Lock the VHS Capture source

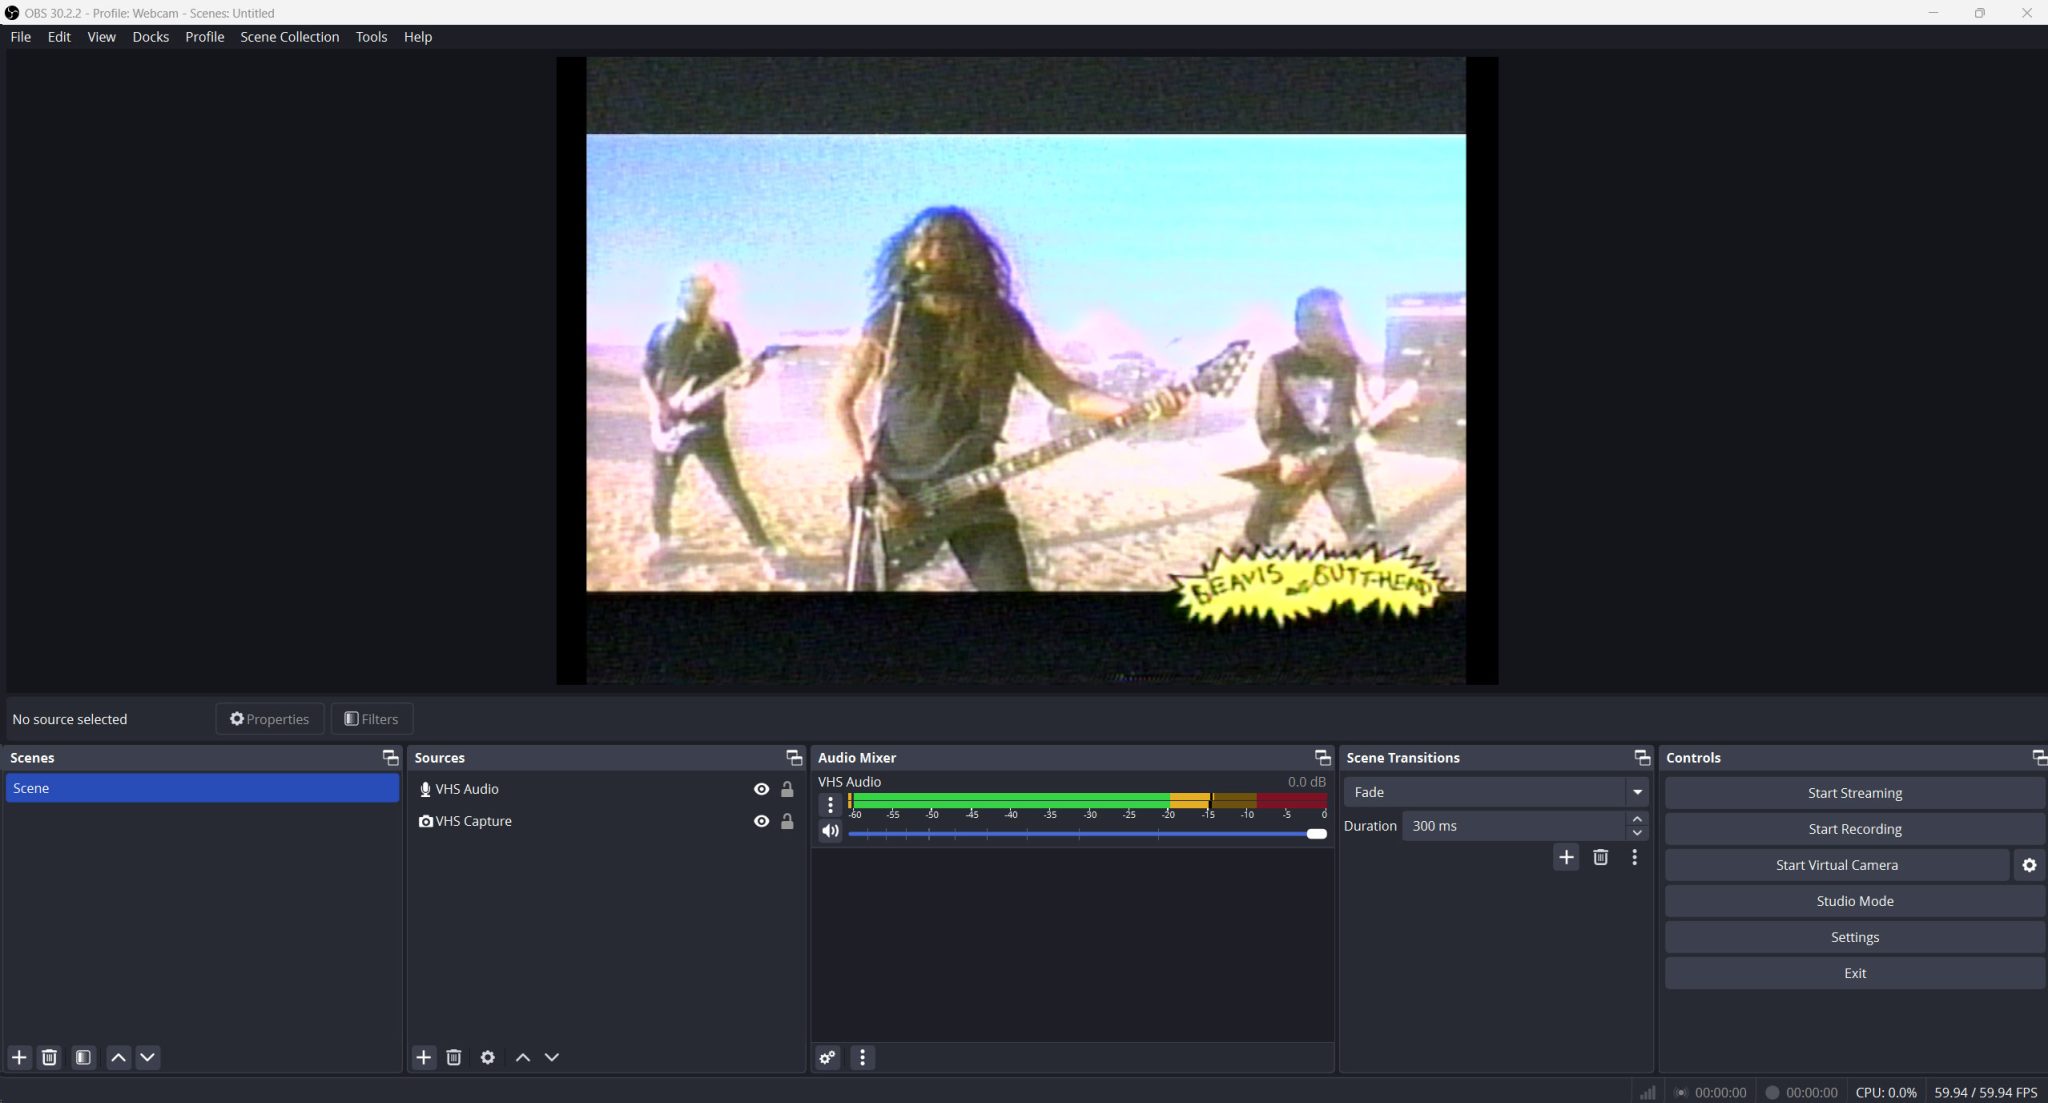point(787,821)
